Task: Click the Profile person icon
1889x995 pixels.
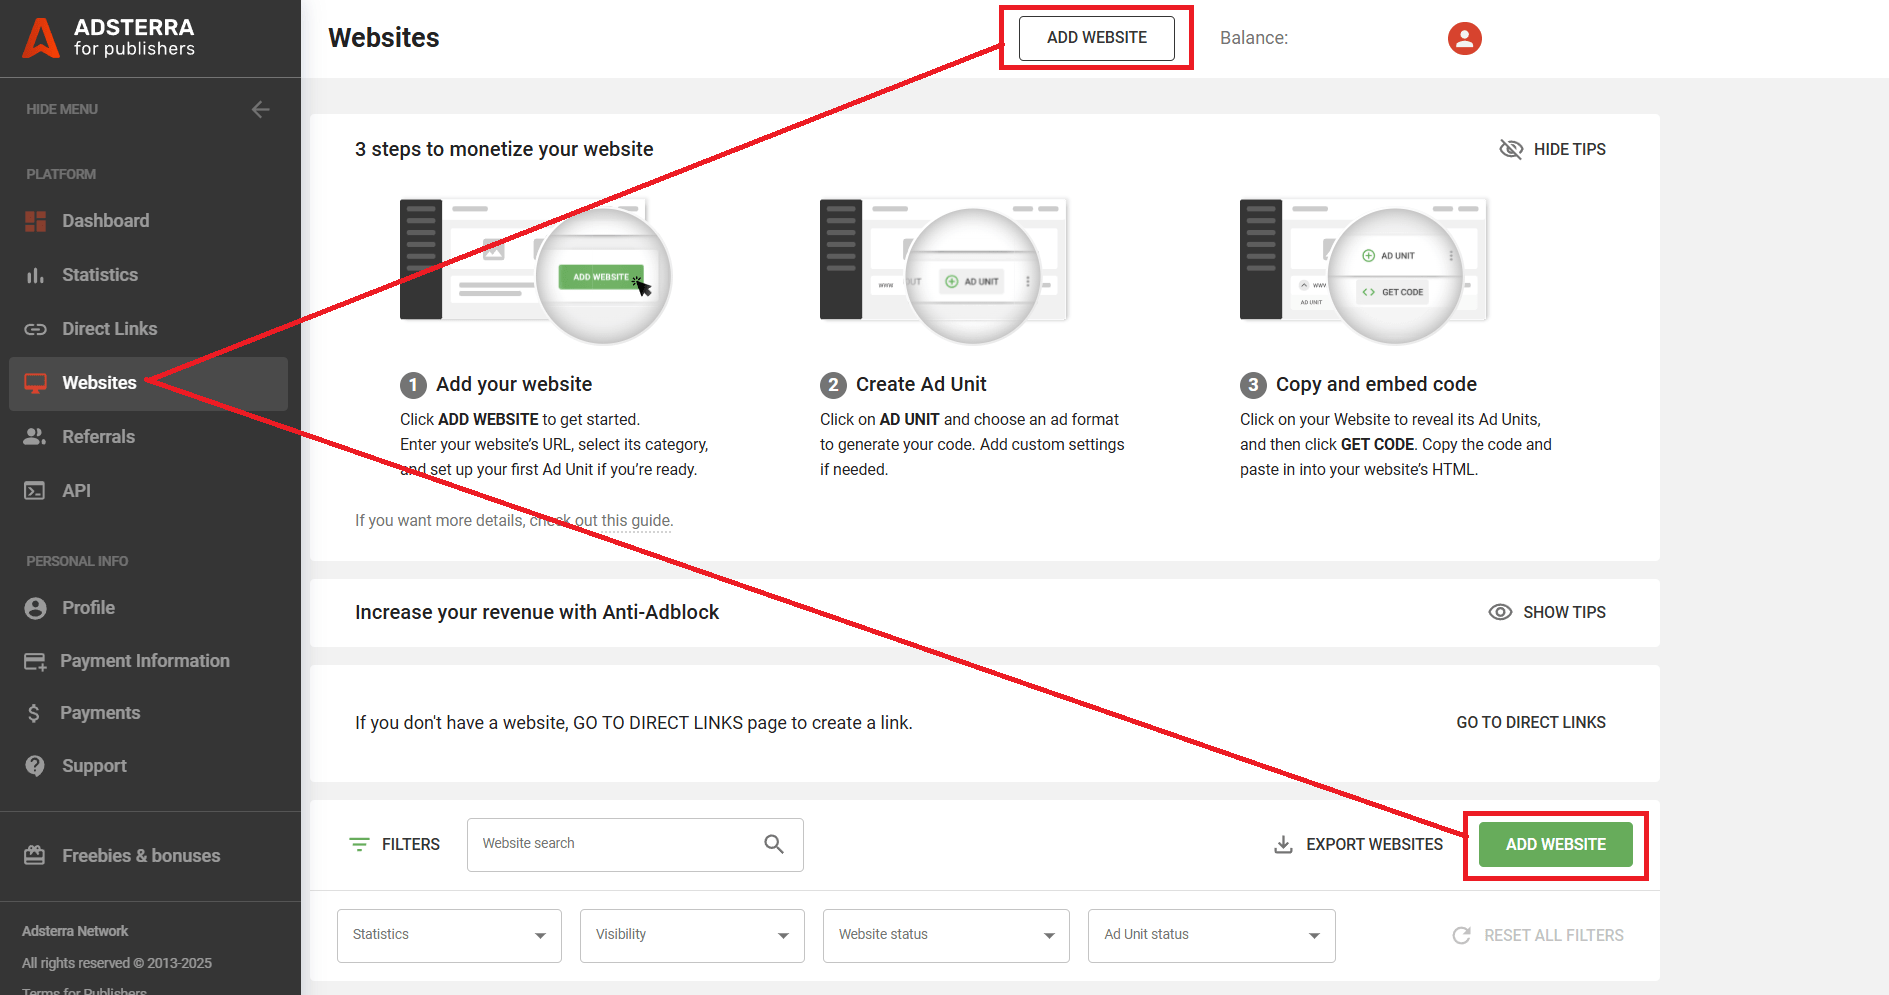Action: point(36,608)
